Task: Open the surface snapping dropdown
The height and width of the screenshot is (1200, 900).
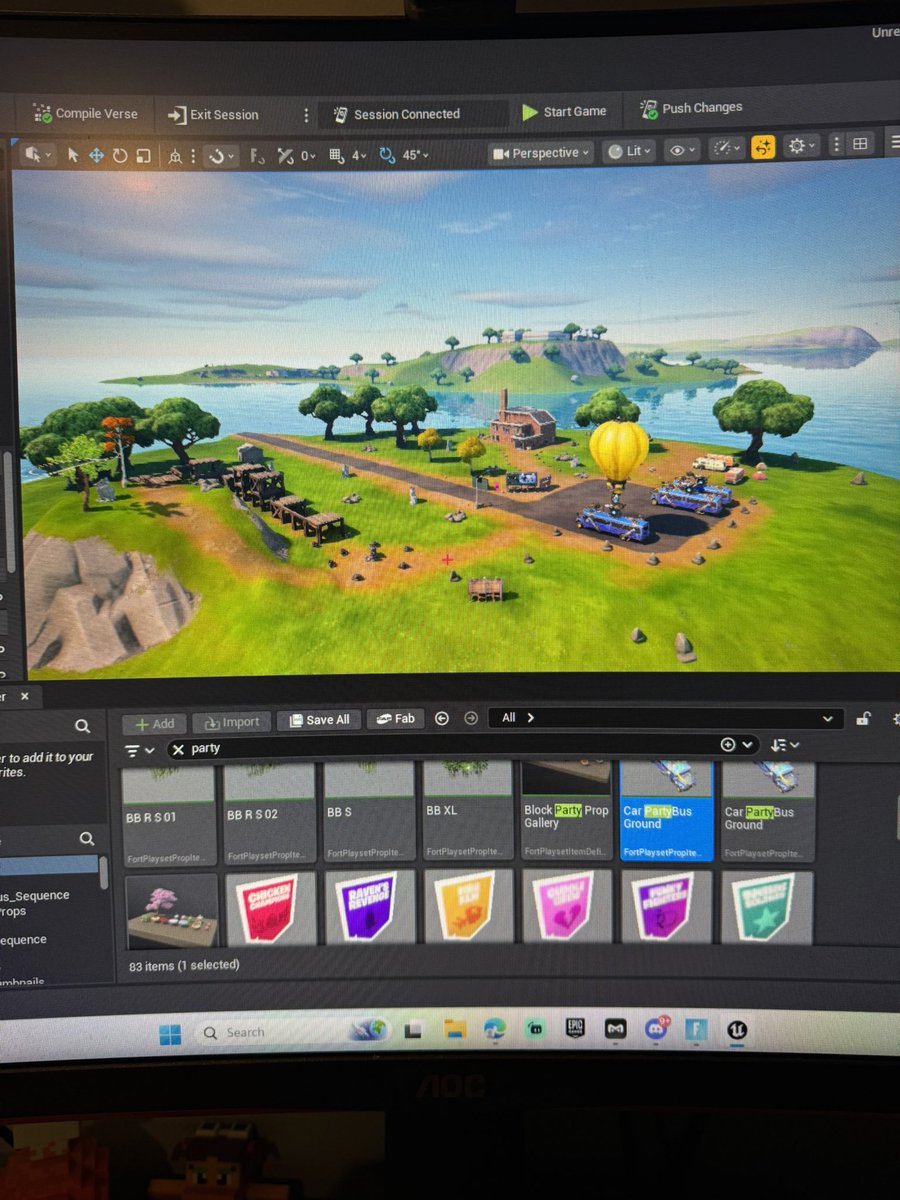Action: click(x=219, y=156)
